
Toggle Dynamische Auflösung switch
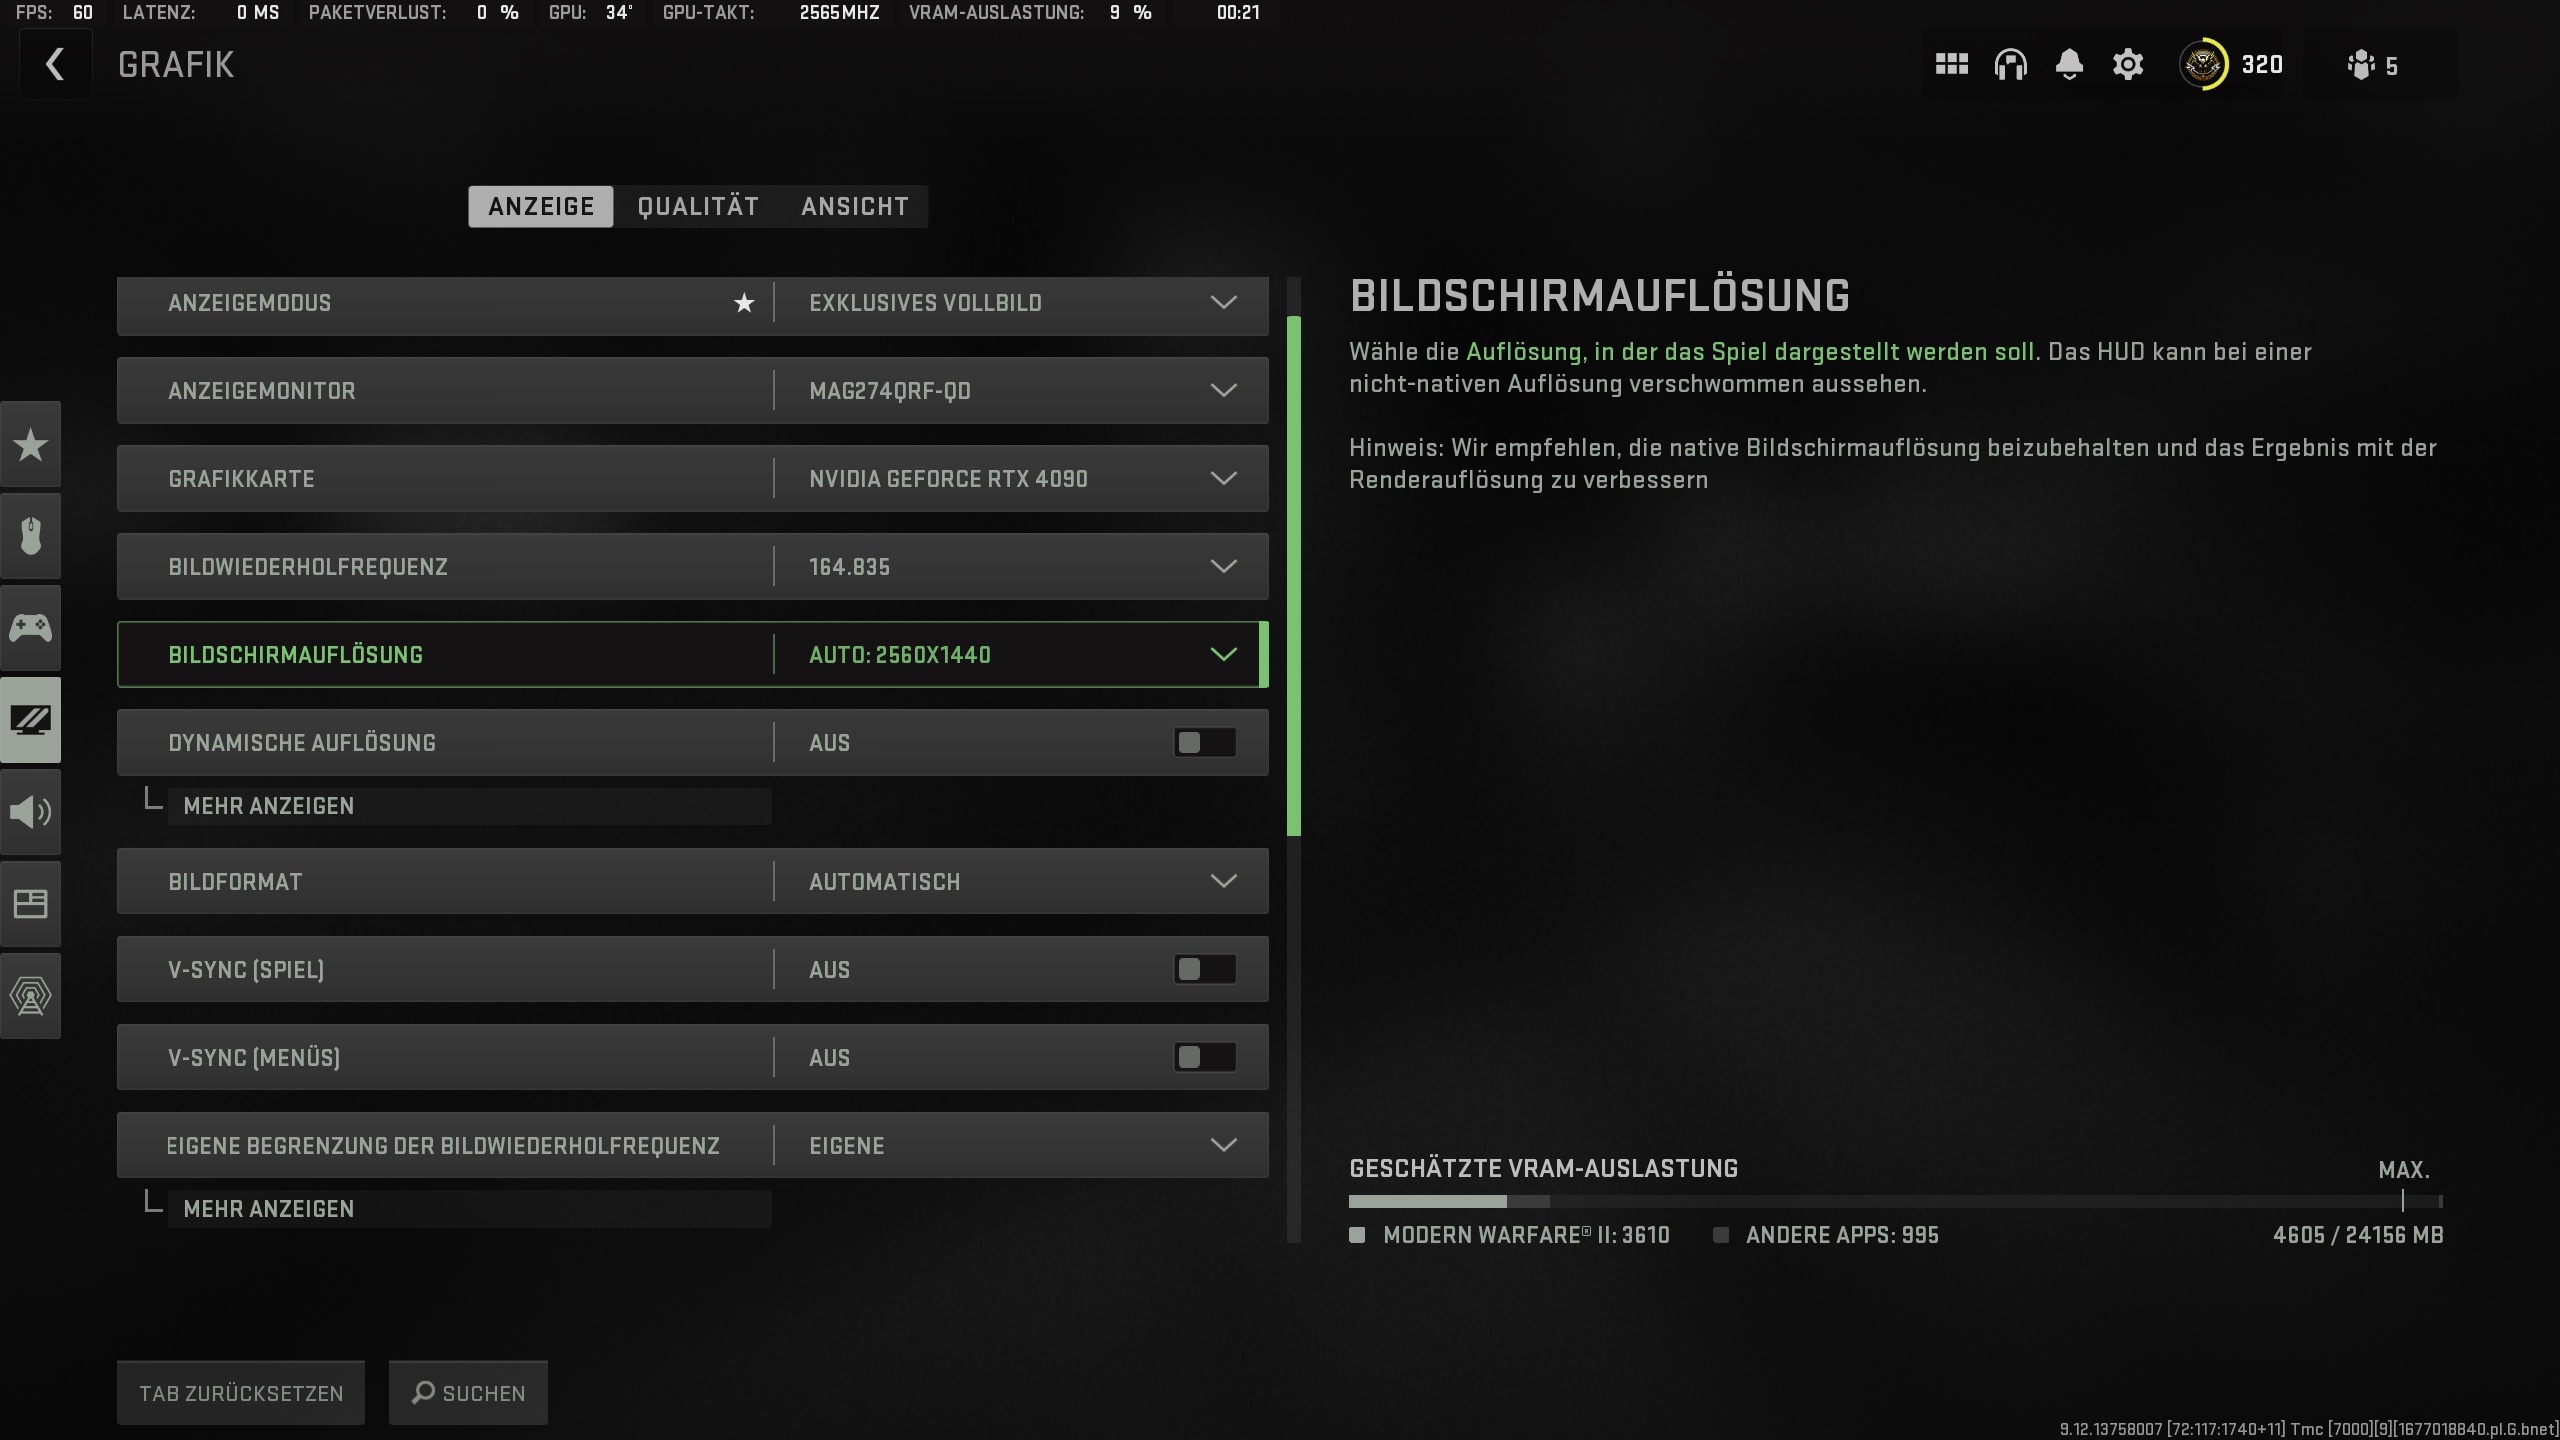[1204, 743]
